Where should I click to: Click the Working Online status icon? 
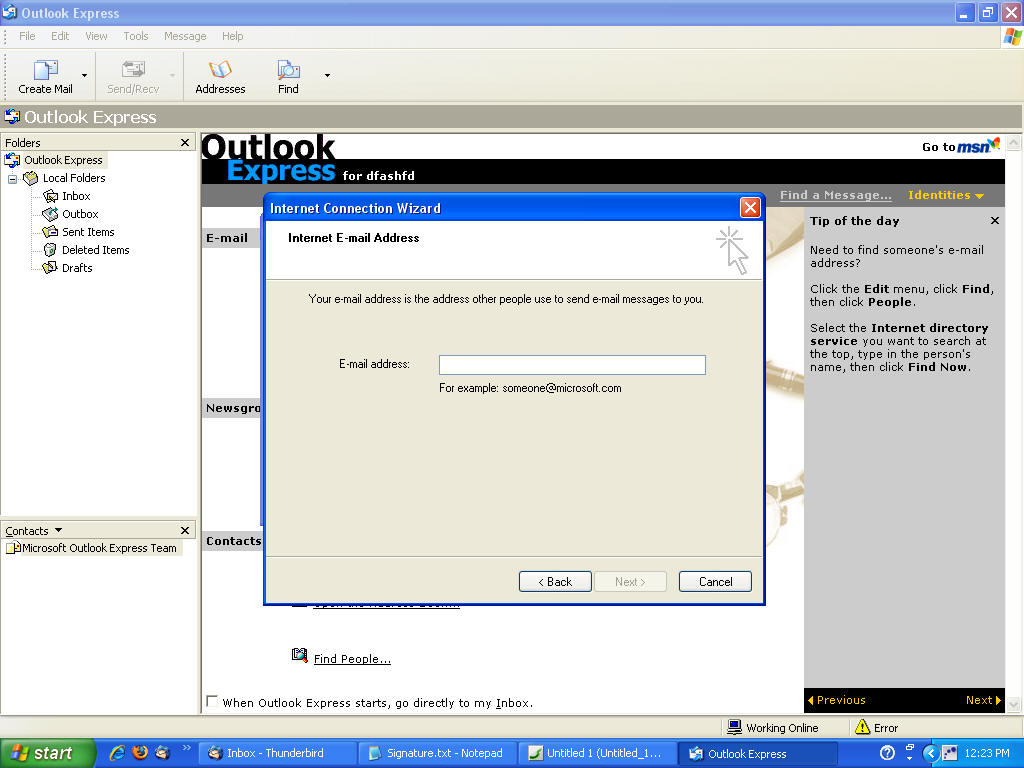tap(735, 728)
